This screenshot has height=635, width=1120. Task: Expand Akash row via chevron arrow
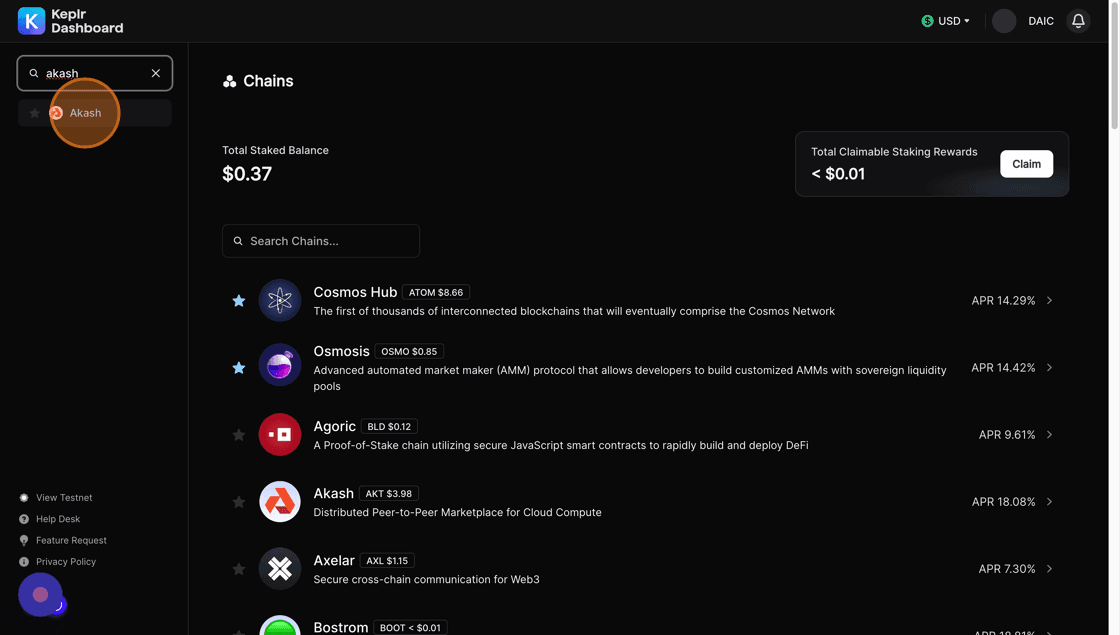[x=1049, y=502]
